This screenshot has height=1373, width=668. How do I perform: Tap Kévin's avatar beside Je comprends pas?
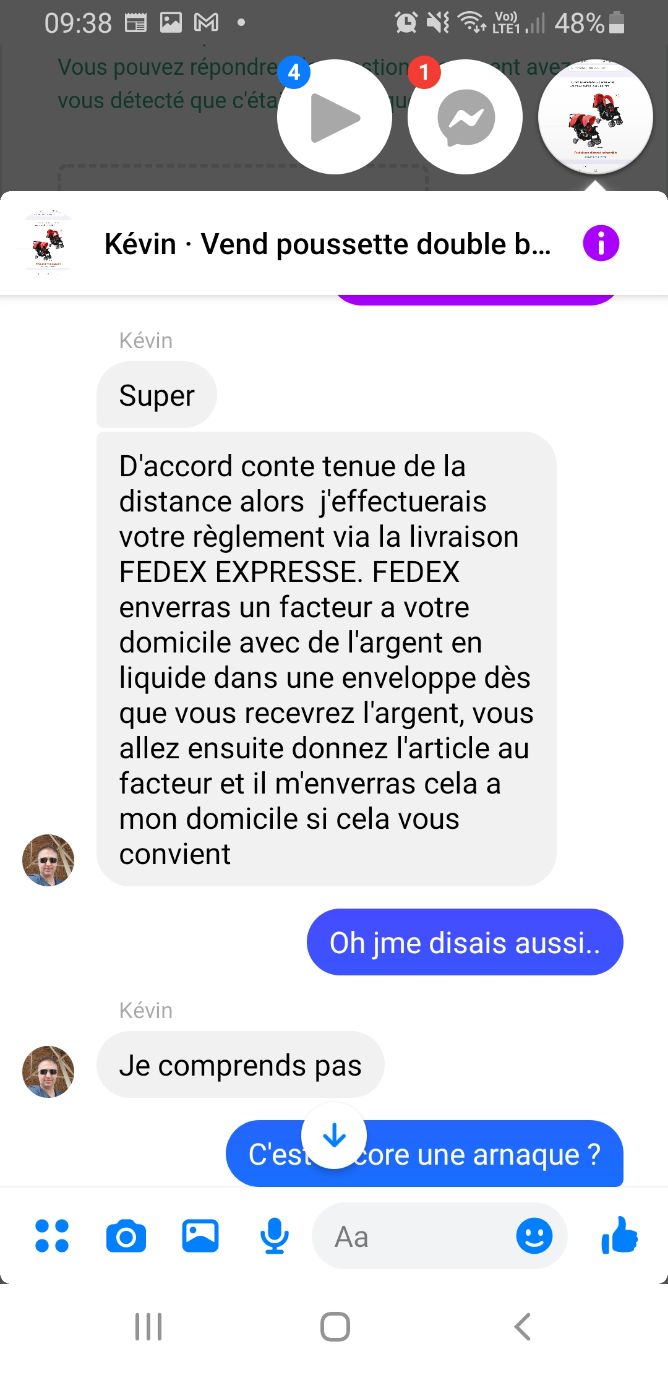pyautogui.click(x=48, y=1072)
